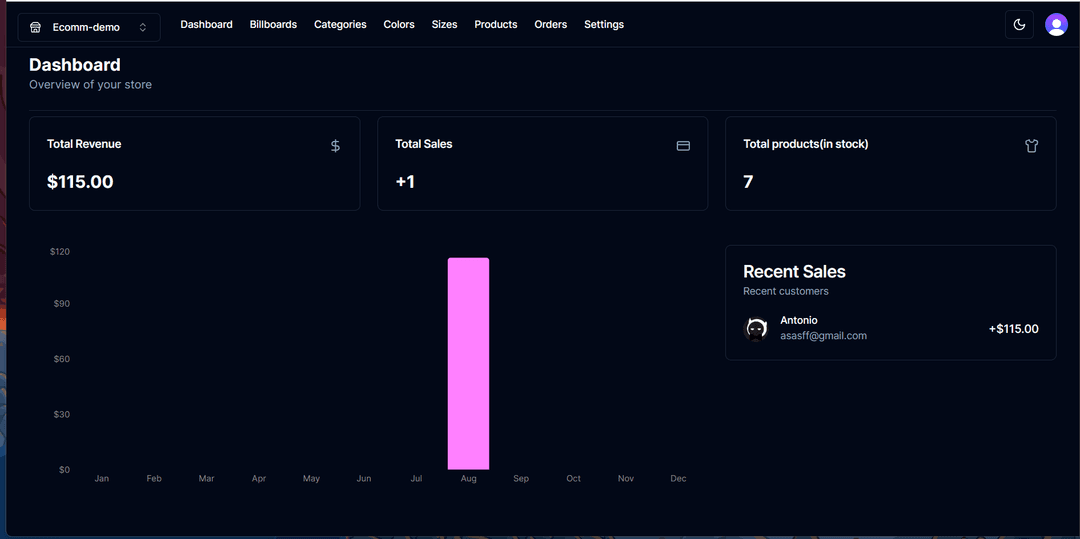Open the Colors navigation item
This screenshot has width=1080, height=539.
pos(399,24)
